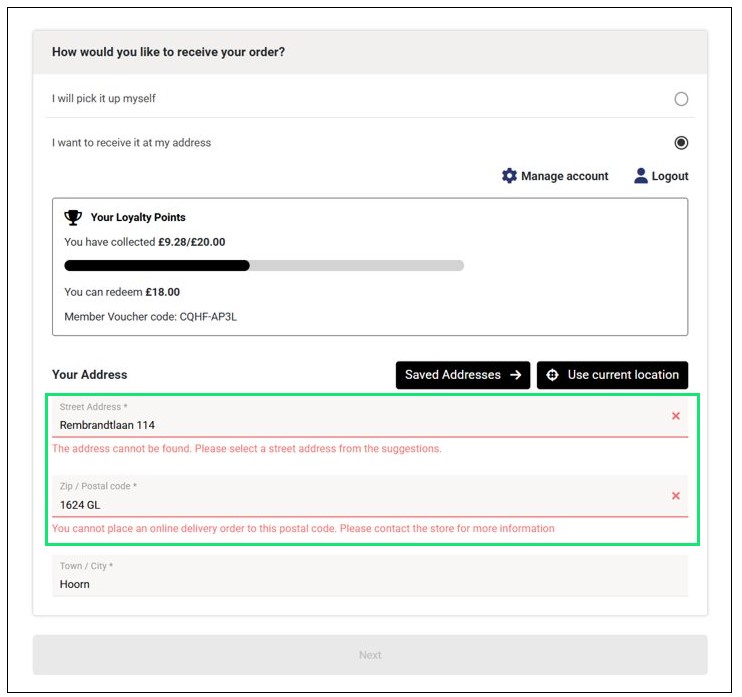Image resolution: width=742 pixels, height=697 pixels.
Task: Select the receive at my address radio button
Action: [681, 143]
